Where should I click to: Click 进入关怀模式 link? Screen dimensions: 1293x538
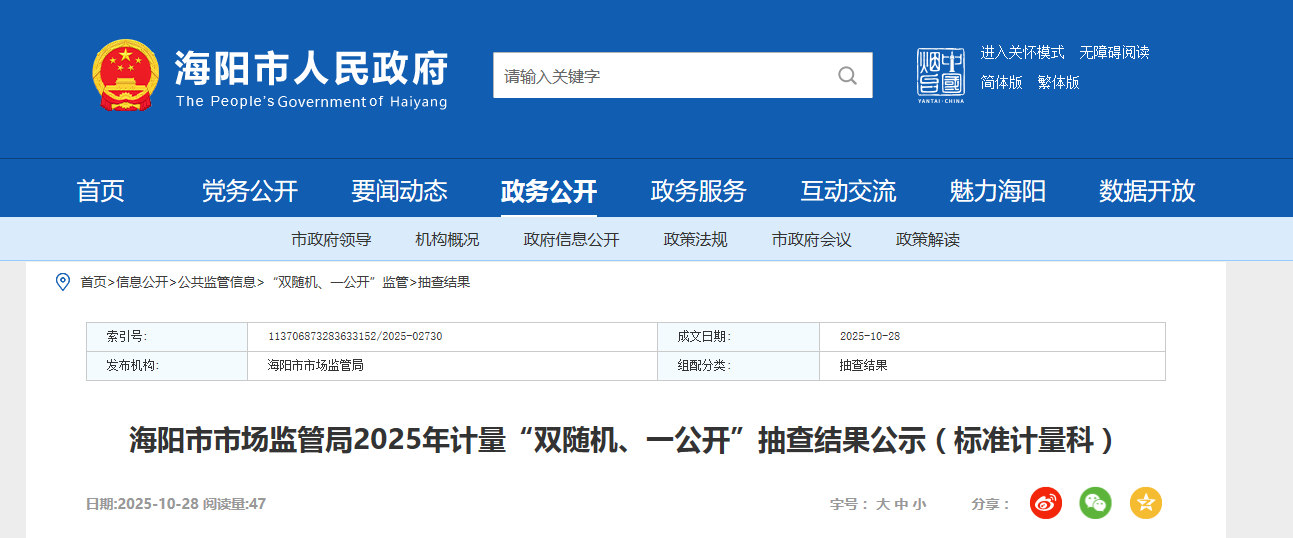pos(1022,52)
